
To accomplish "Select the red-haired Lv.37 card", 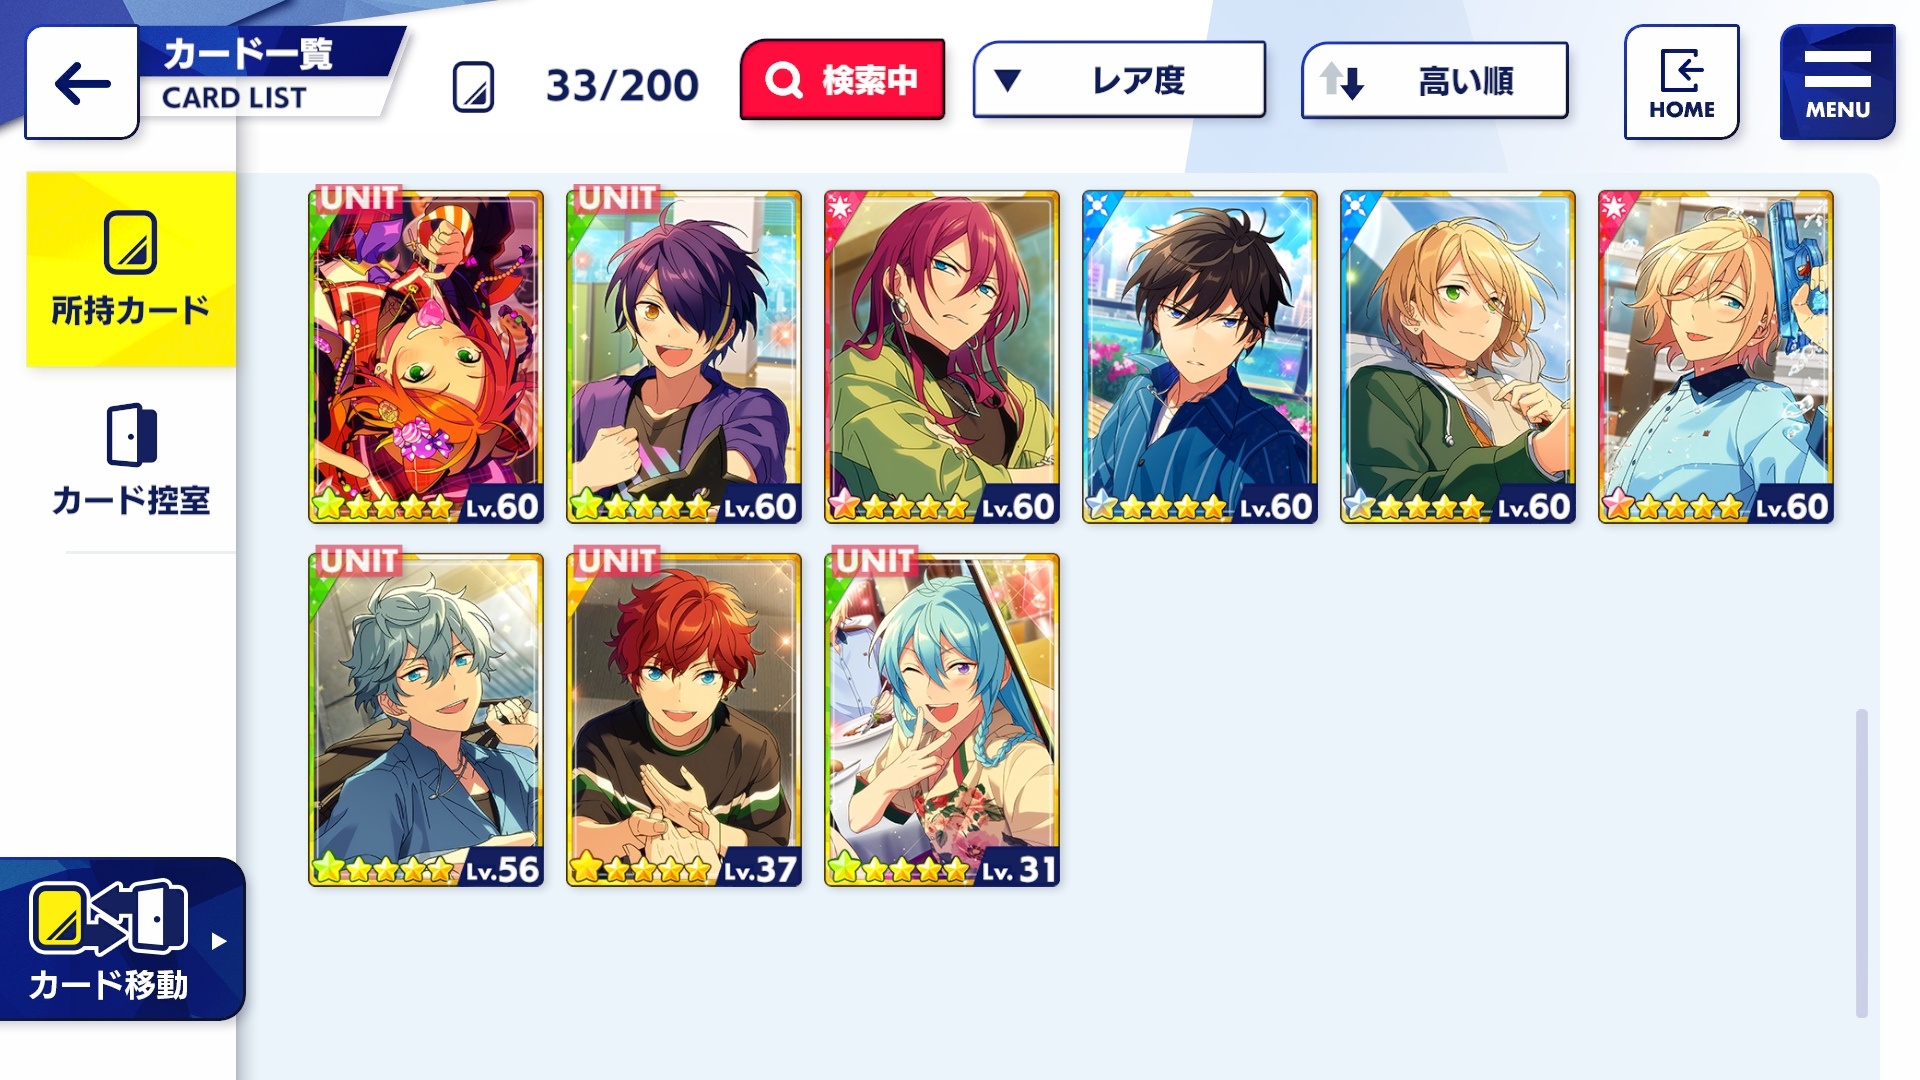I will pos(684,720).
